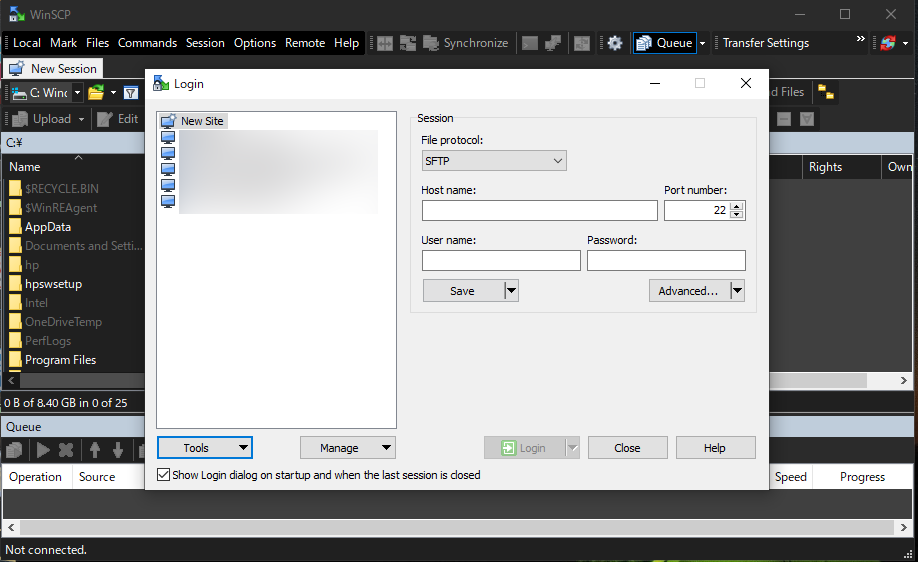918x562 pixels.
Task: Show hidden toolbar items via chevron
Action: pos(860,39)
